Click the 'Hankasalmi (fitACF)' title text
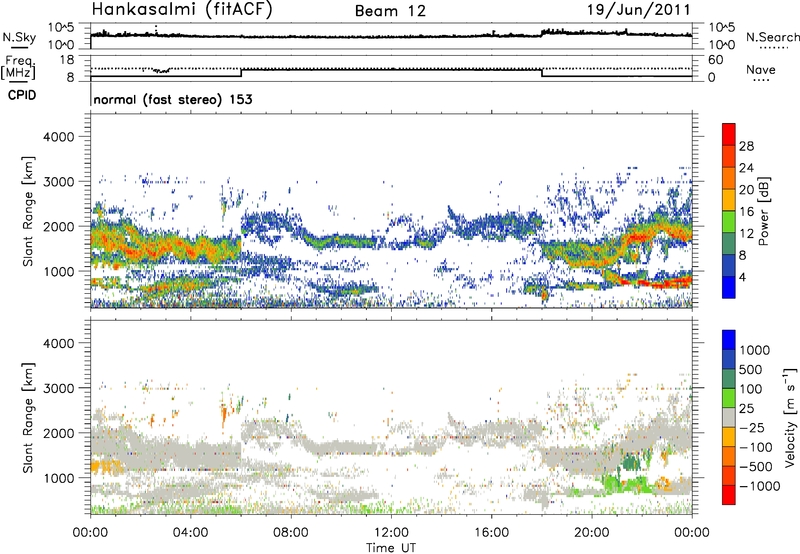Screen dimensions: 800x554 click(182, 9)
